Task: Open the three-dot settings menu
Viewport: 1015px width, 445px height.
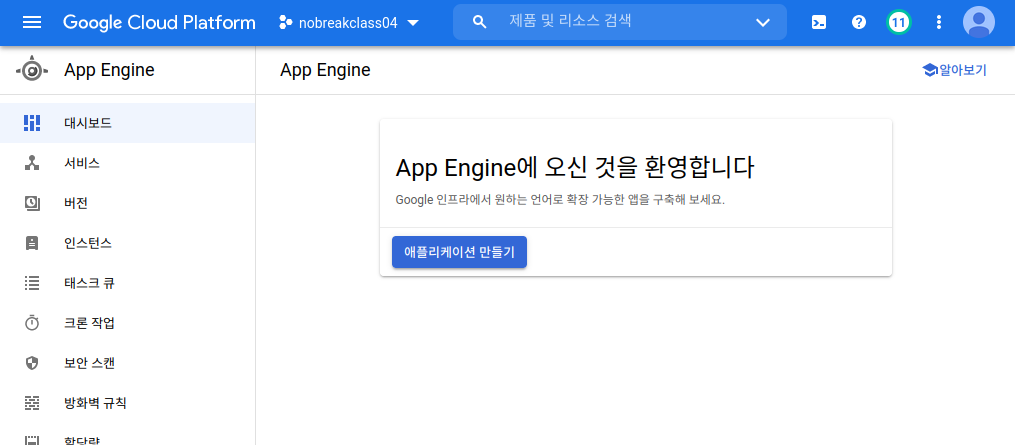Action: (x=939, y=23)
